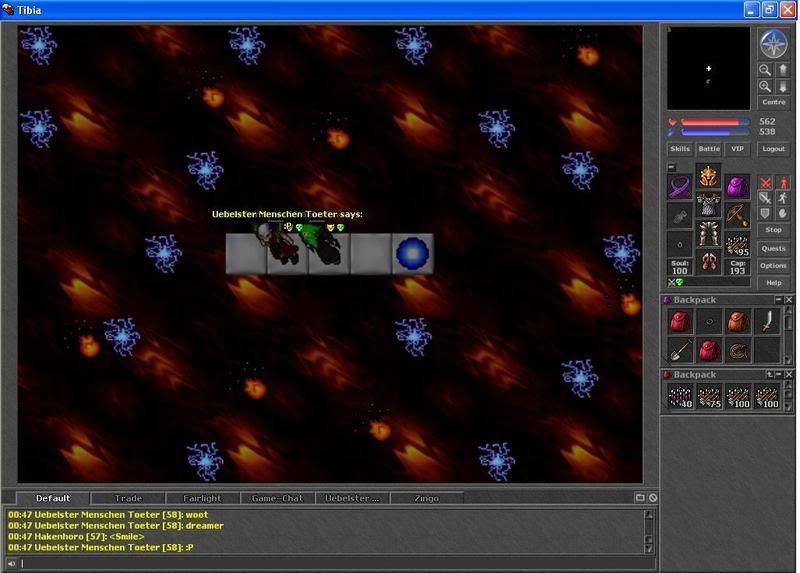
Task: Open the Uebelster private chat tab
Action: coord(352,498)
